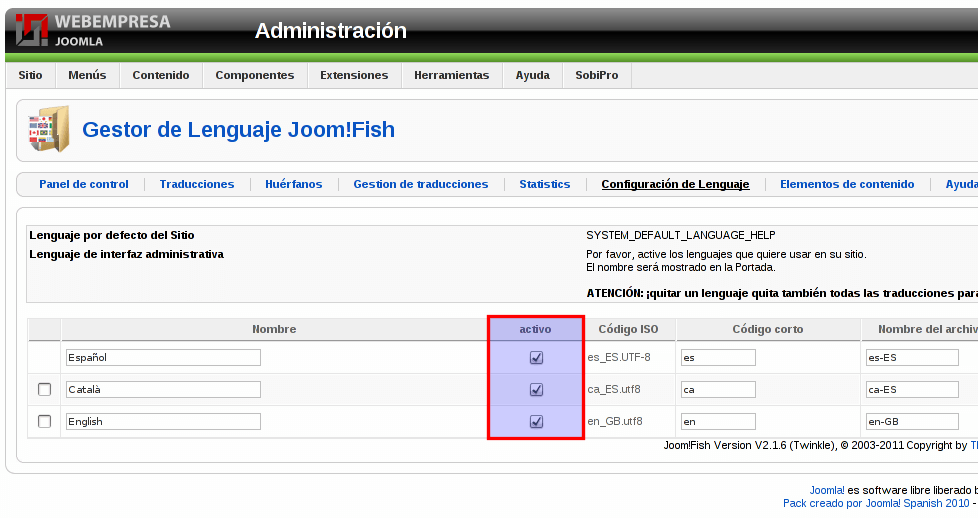
Task: Open the Sitio menu
Action: 30,75
